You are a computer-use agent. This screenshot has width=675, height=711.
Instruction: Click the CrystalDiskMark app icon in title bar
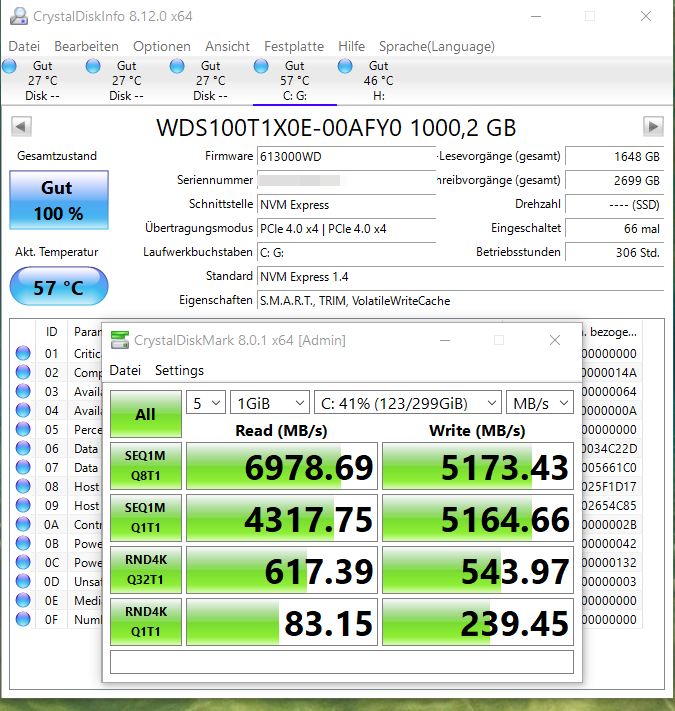(120, 340)
